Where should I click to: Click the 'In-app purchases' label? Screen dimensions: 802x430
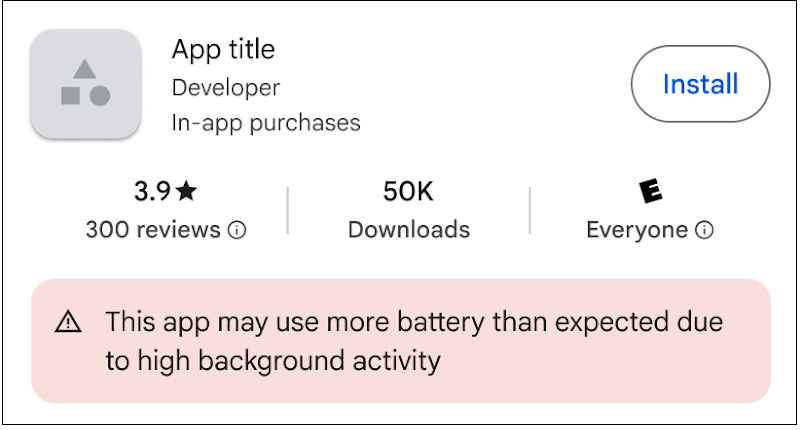(x=266, y=123)
